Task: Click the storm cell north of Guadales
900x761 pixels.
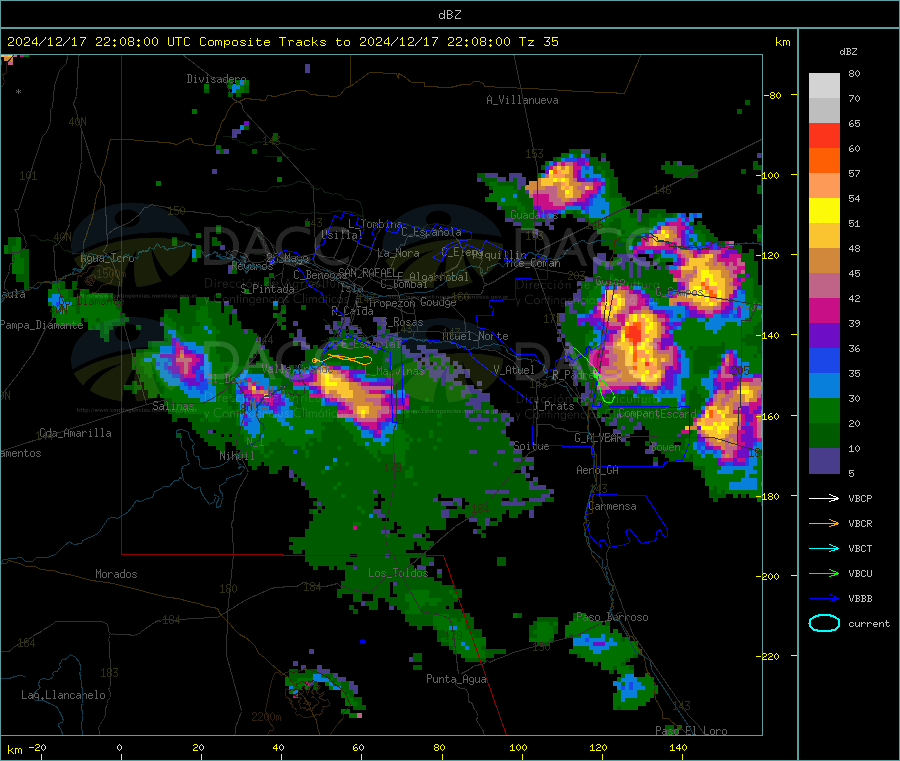Action: [564, 185]
